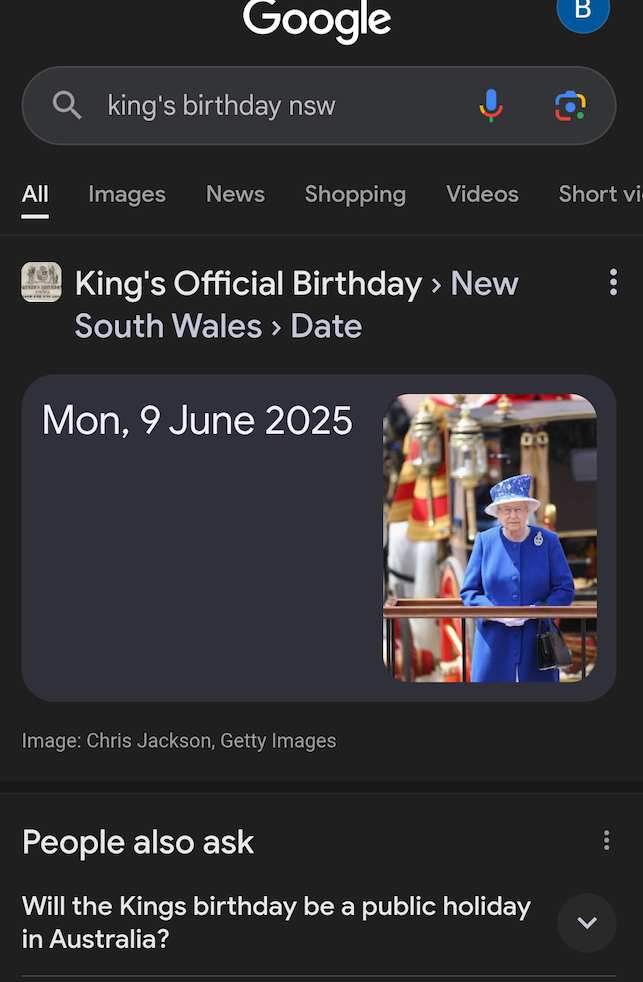Switch to the News tab
Image resolution: width=643 pixels, height=982 pixels.
click(235, 194)
